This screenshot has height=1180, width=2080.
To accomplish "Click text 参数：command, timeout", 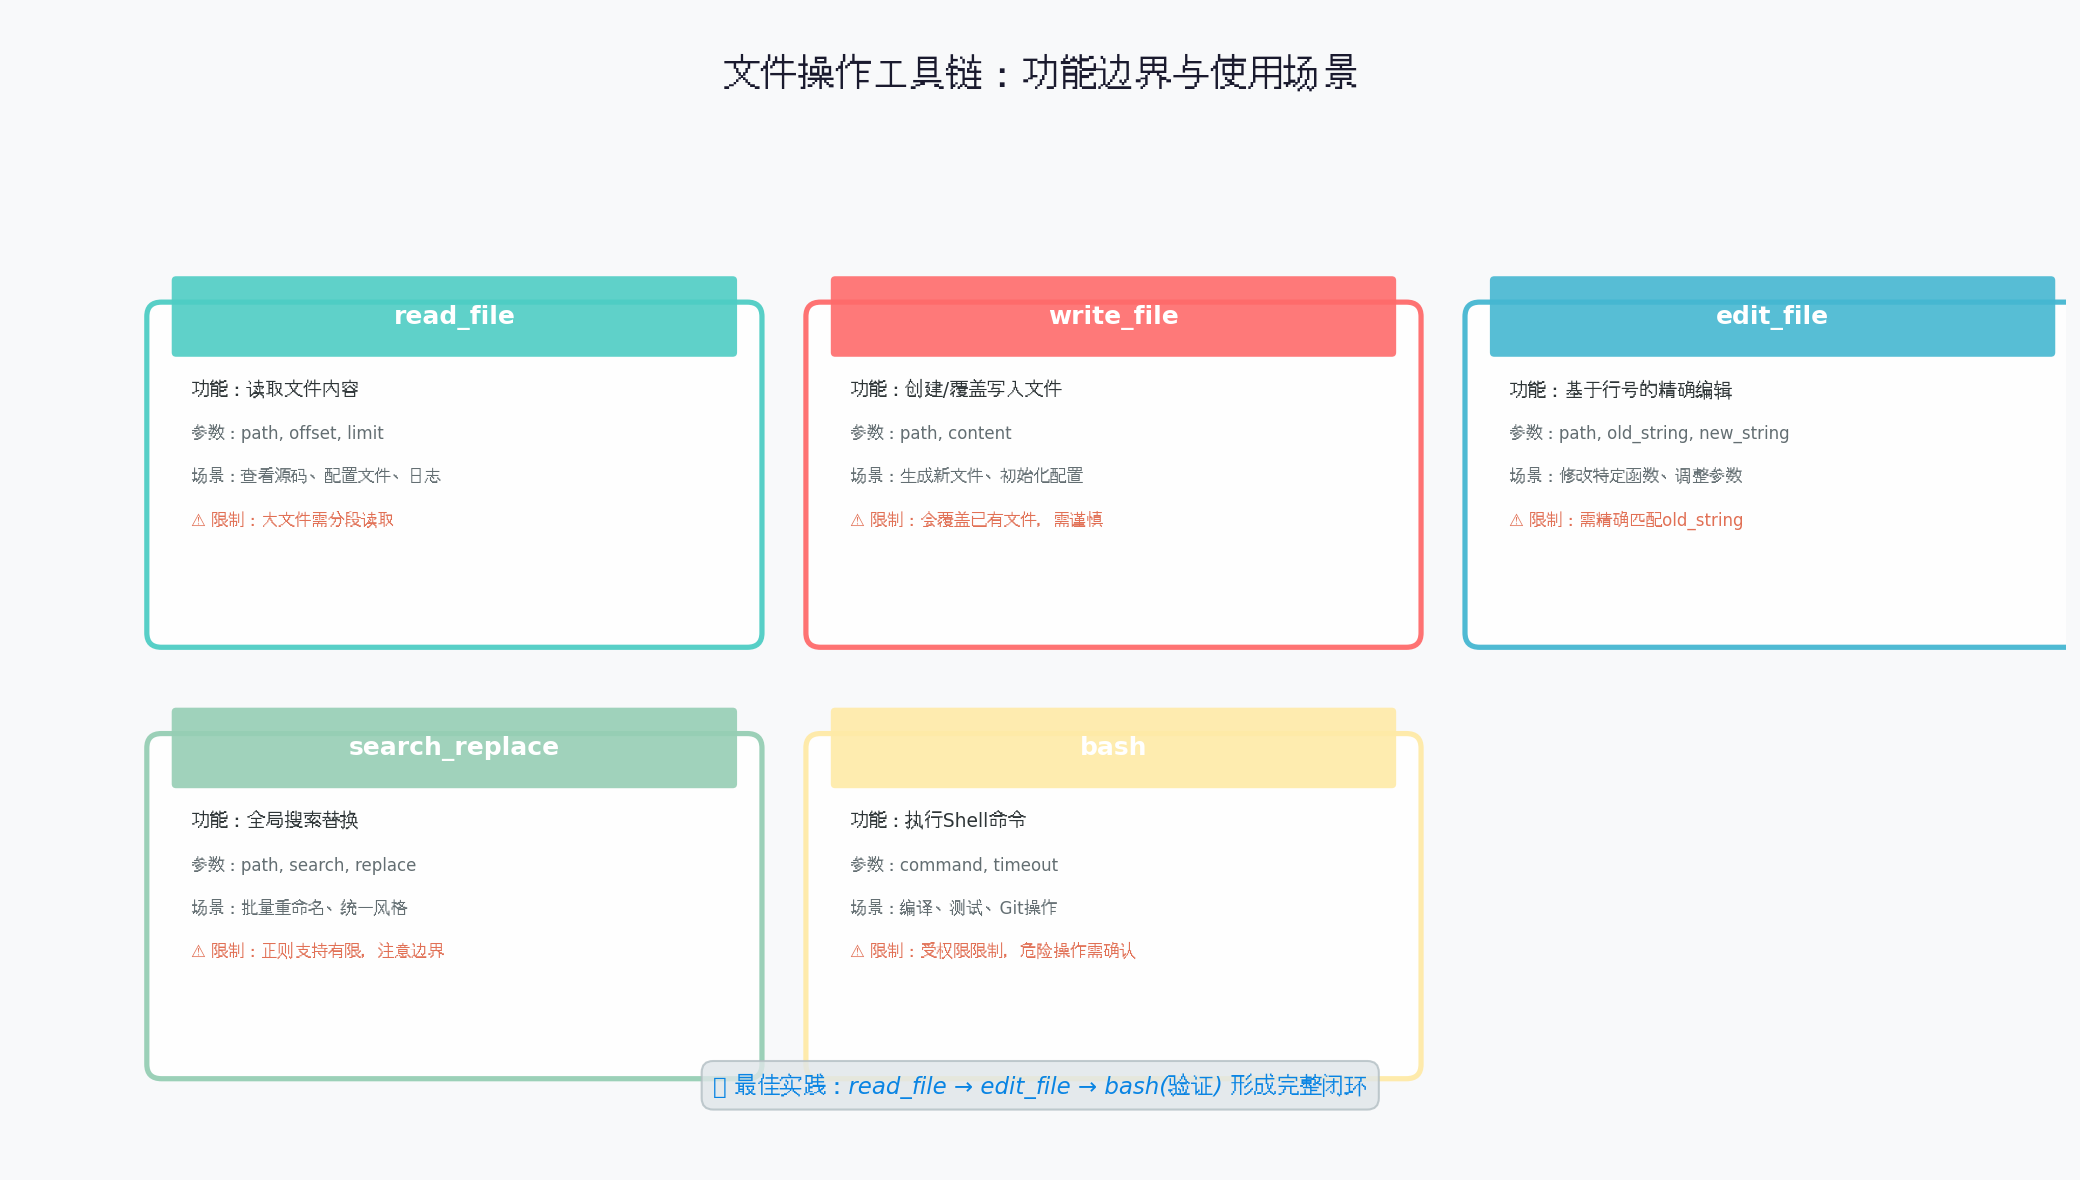I will 954,865.
